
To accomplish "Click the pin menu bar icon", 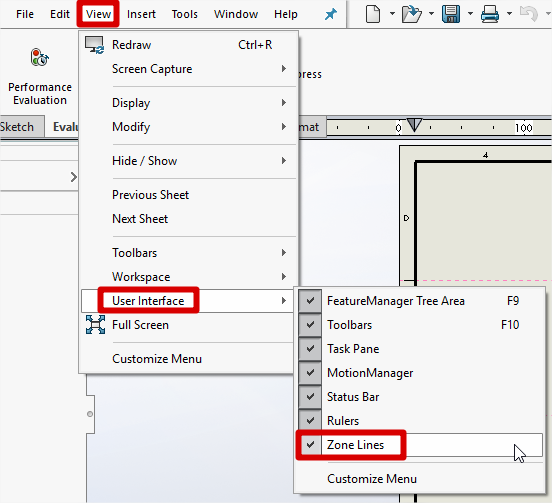I will point(331,14).
